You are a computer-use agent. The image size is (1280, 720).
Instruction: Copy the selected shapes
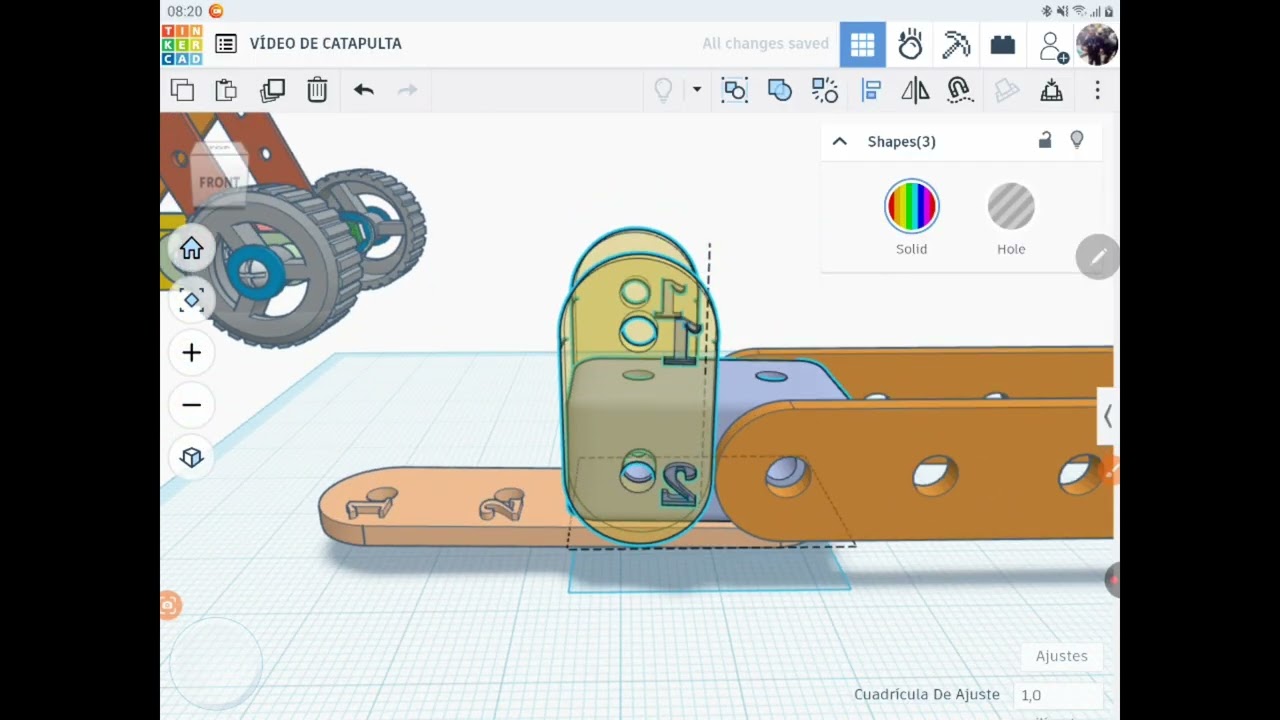tap(182, 90)
